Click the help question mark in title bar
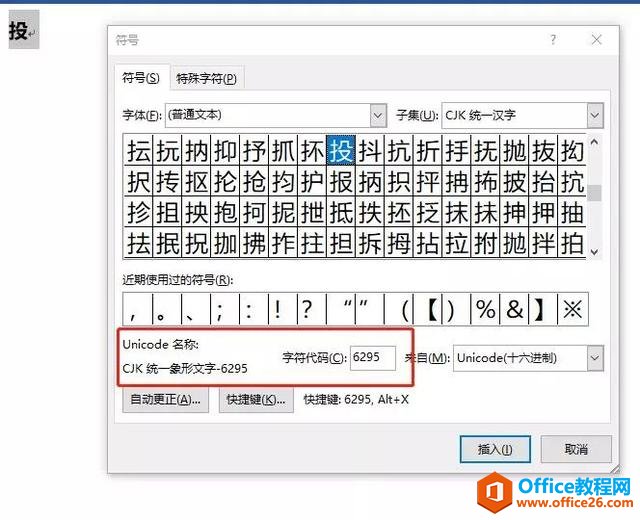This screenshot has width=640, height=520. (x=553, y=40)
